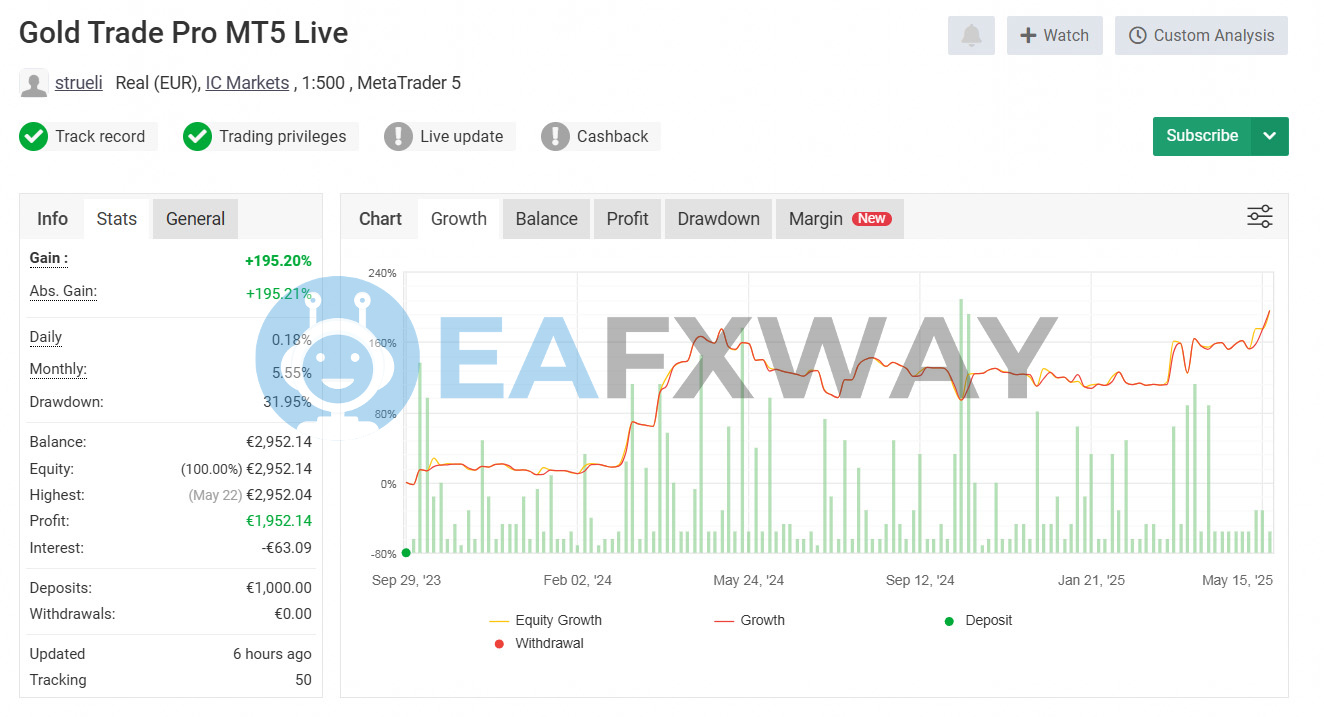Open Custom Analysis
Image resolution: width=1324 pixels, height=717 pixels.
(1201, 36)
